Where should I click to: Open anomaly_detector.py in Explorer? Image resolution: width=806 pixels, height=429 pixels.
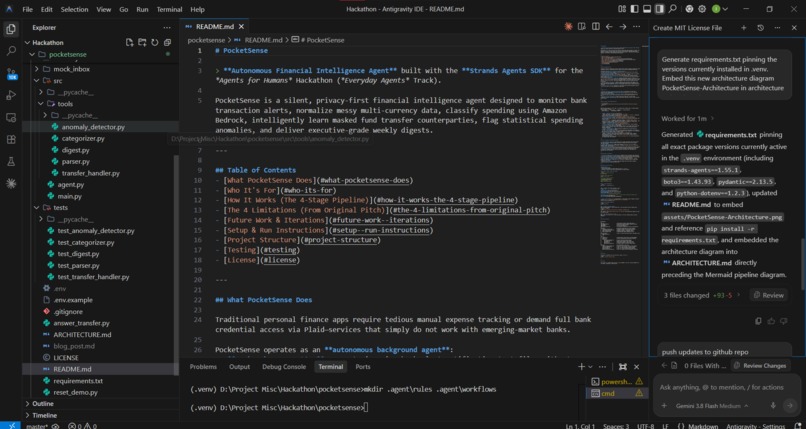[x=93, y=127]
